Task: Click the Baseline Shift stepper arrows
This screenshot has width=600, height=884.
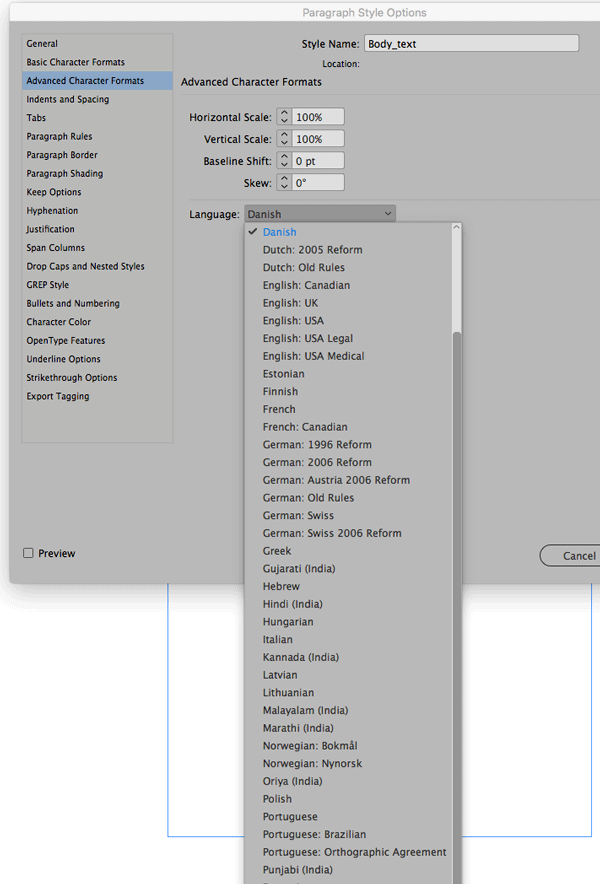Action: coord(284,161)
